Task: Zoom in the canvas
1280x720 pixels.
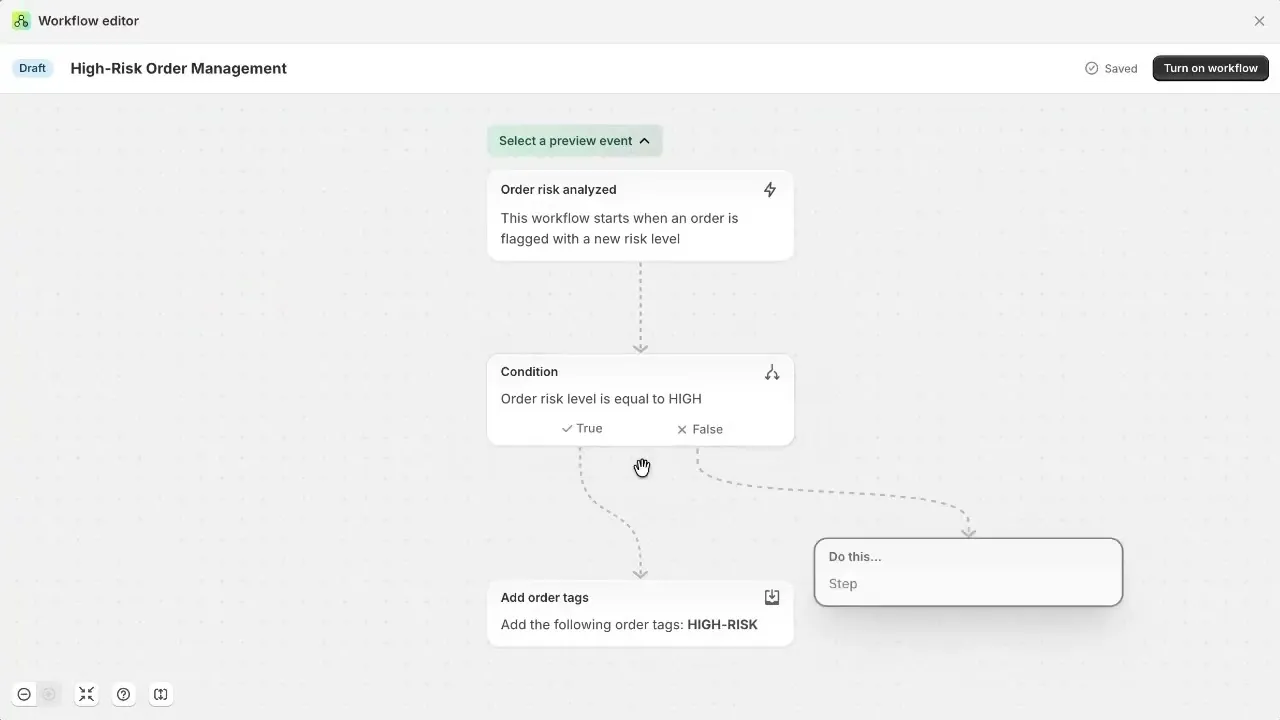Action: pyautogui.click(x=48, y=694)
